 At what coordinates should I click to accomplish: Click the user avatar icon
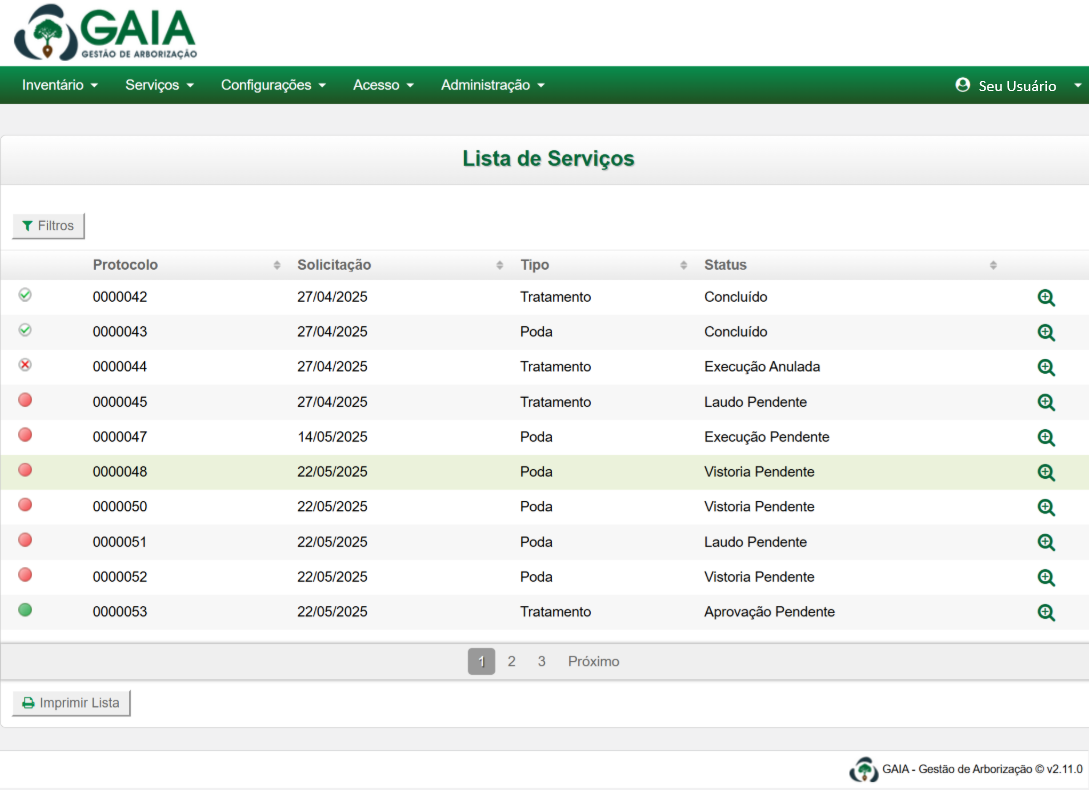[x=963, y=85]
